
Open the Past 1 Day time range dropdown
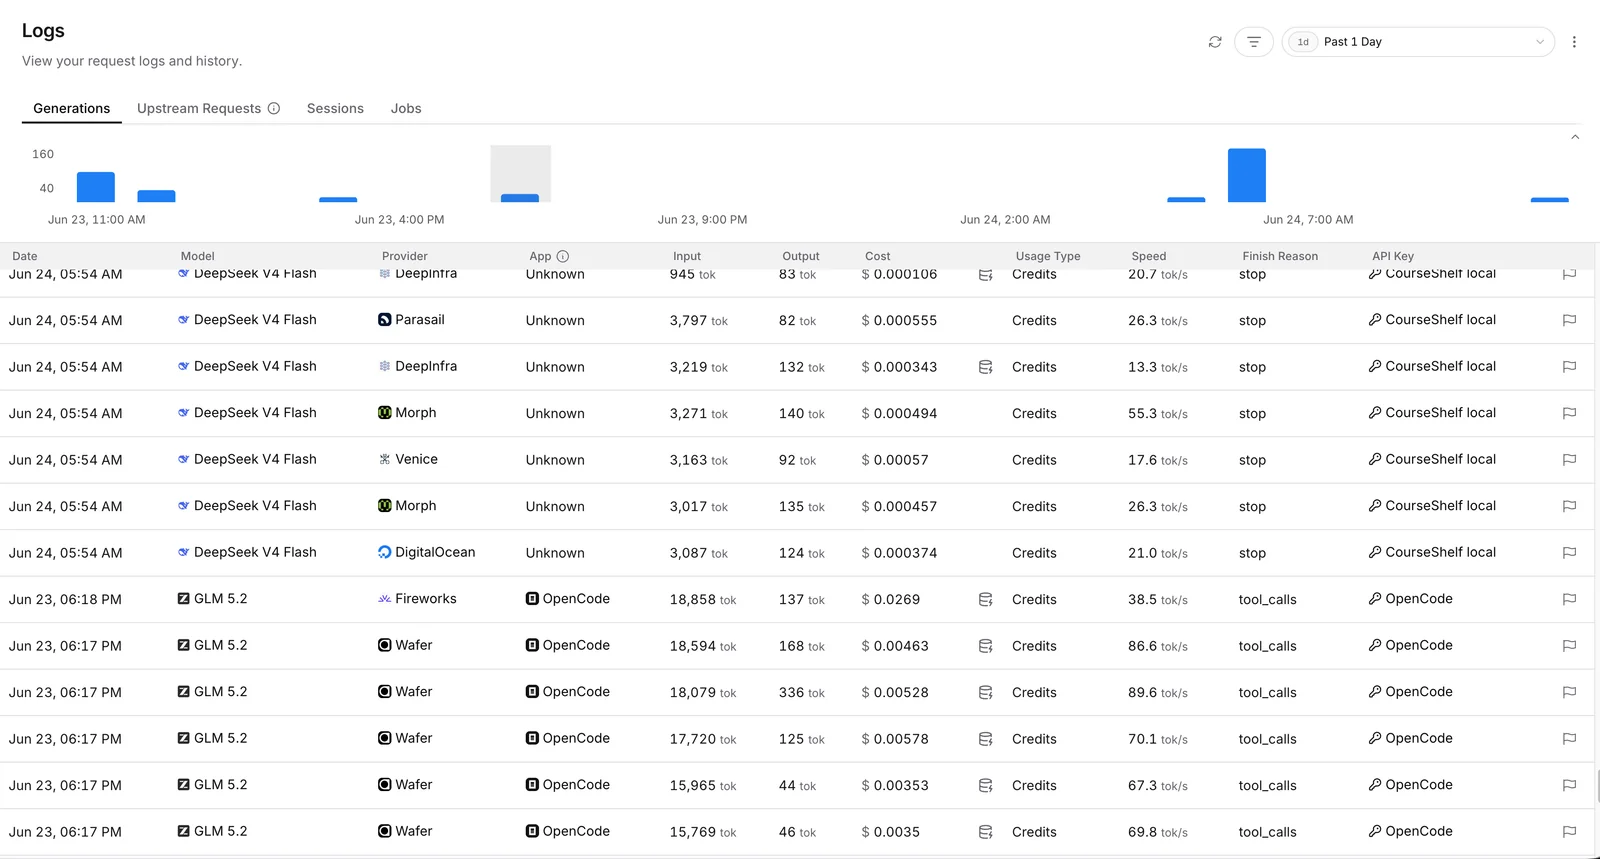pos(1418,42)
